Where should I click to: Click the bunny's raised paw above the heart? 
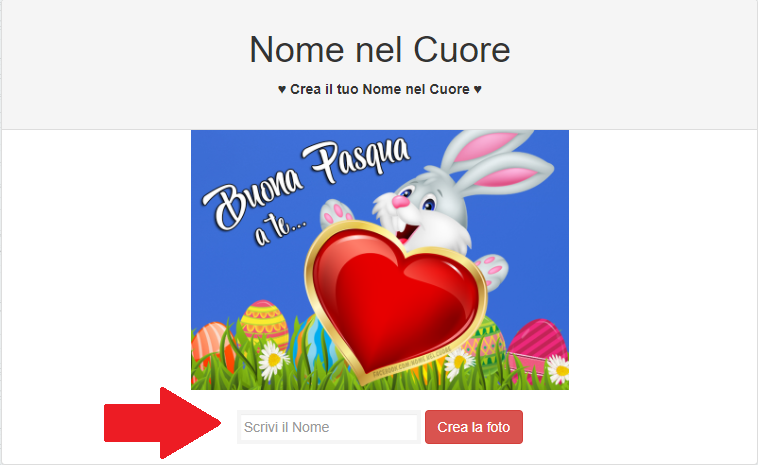click(337, 214)
